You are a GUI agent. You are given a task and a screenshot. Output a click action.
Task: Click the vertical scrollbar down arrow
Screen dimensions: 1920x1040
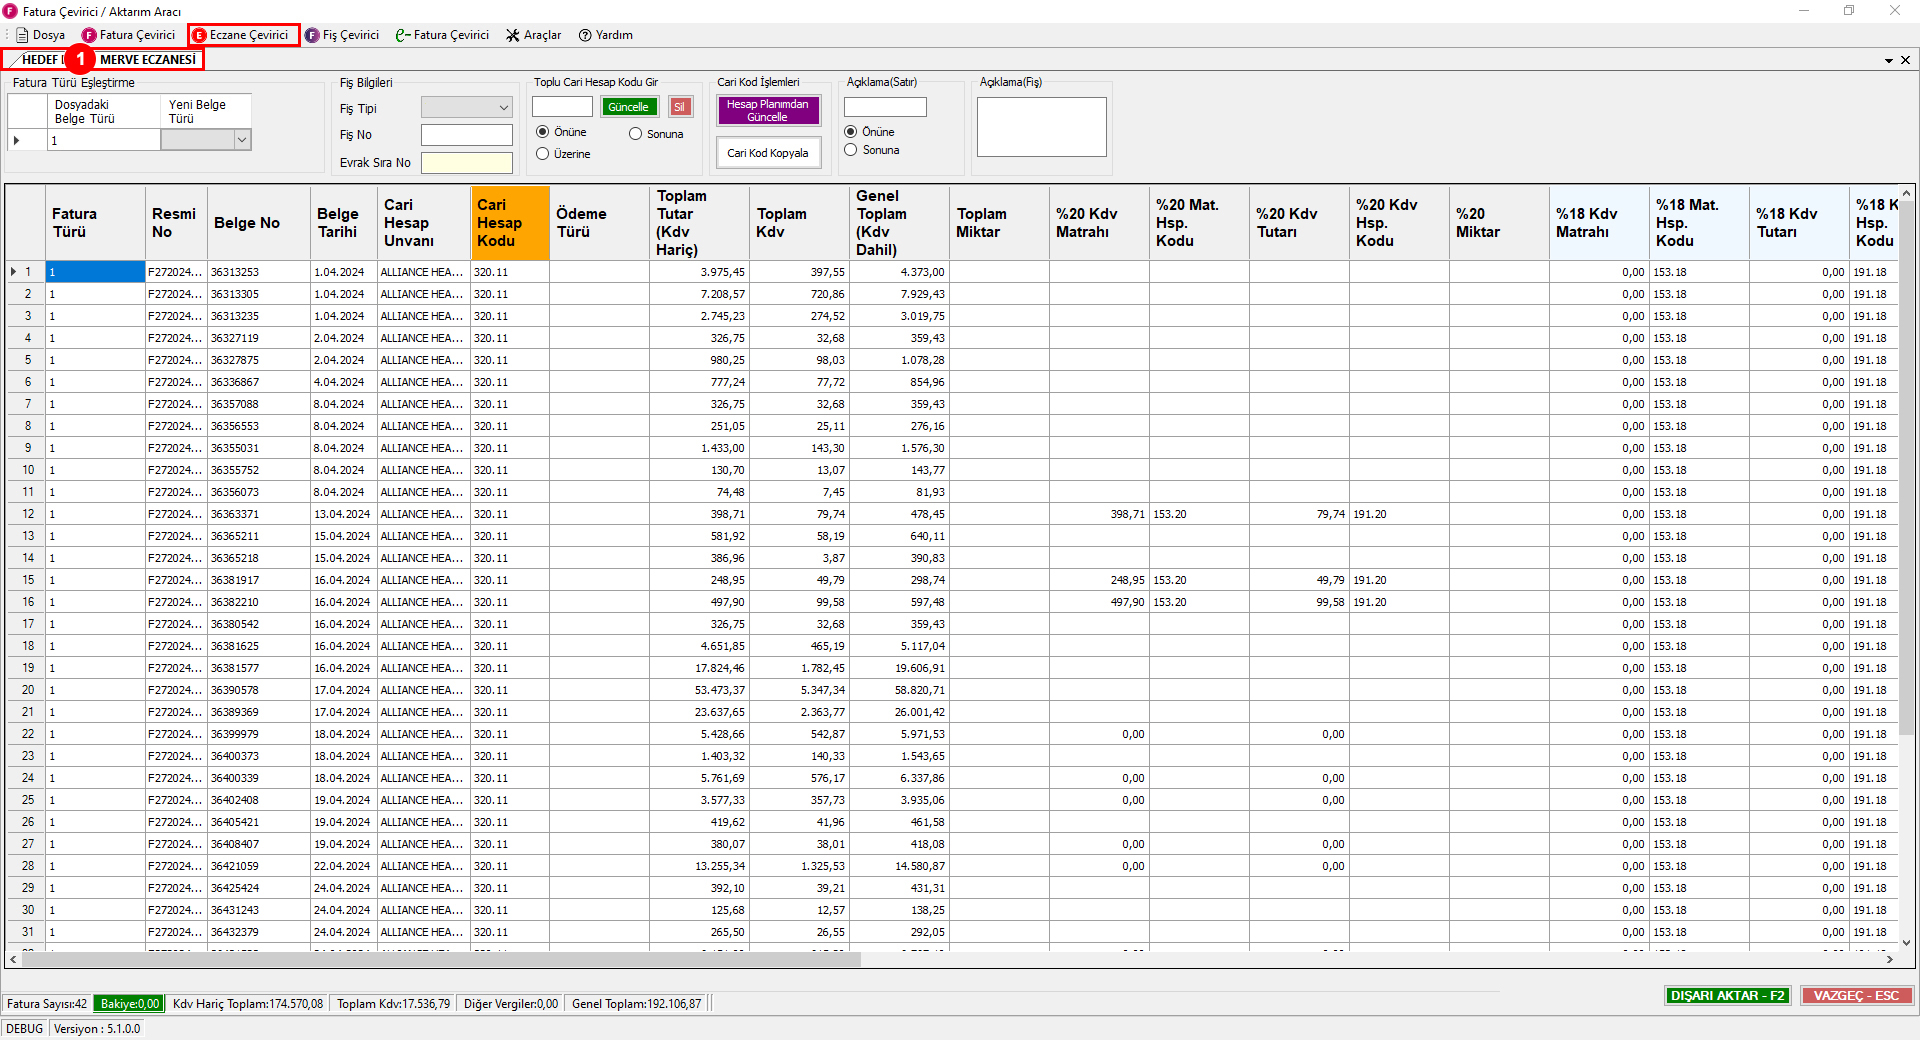tap(1906, 942)
